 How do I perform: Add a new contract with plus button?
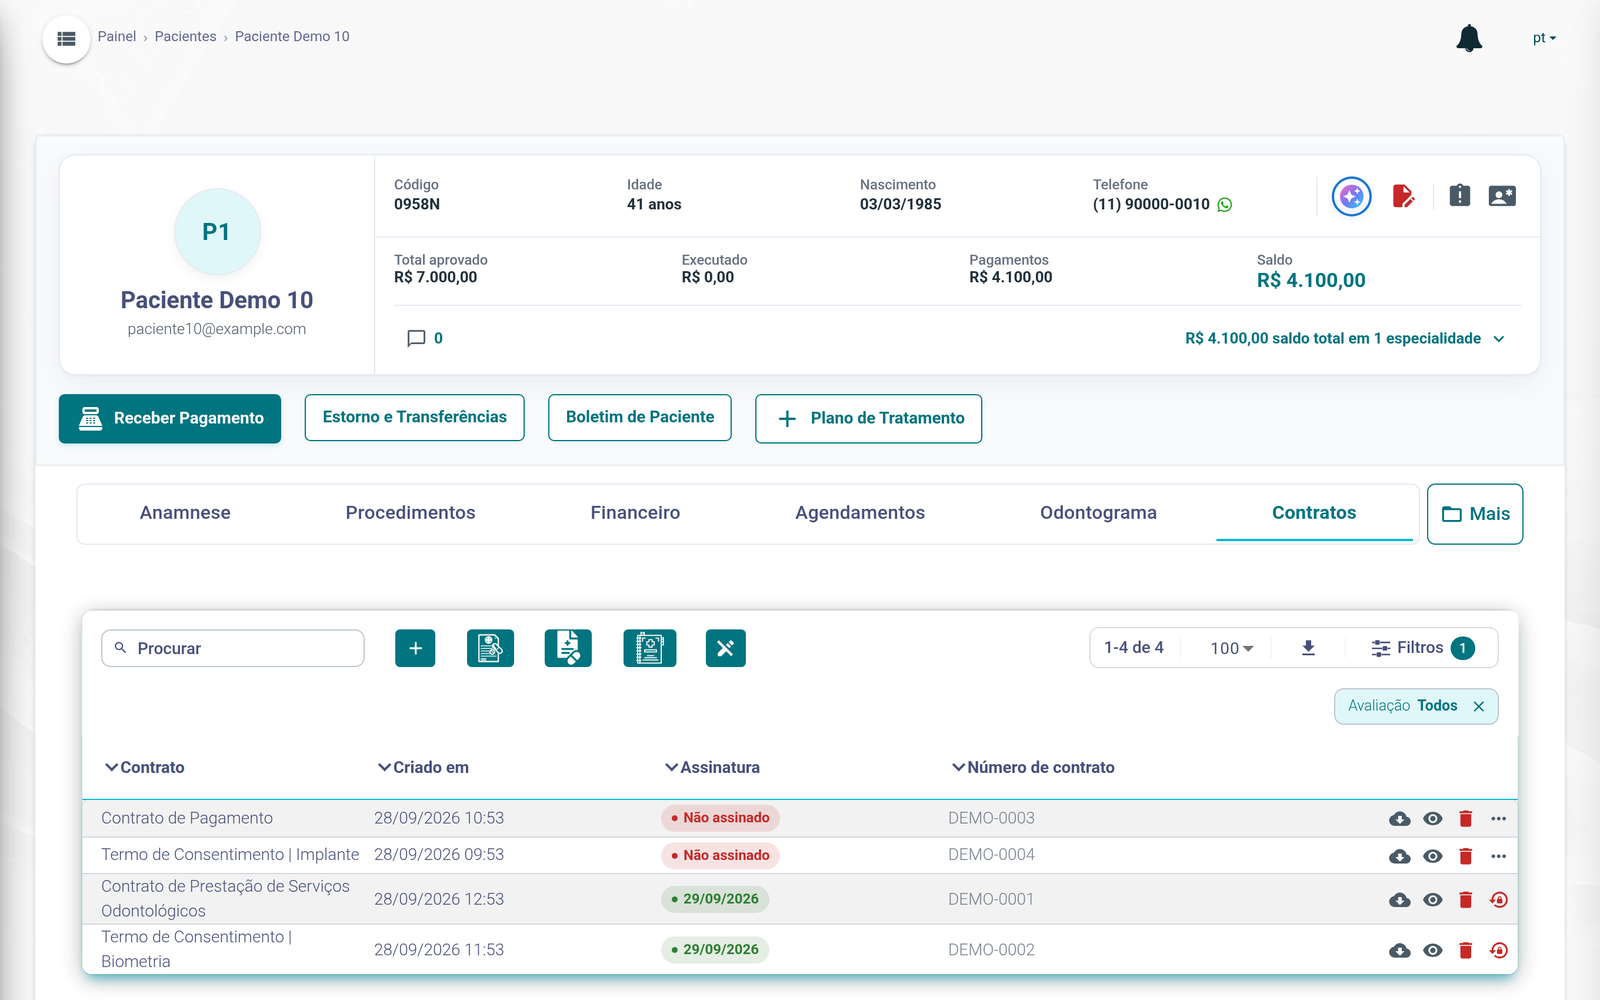tap(415, 648)
